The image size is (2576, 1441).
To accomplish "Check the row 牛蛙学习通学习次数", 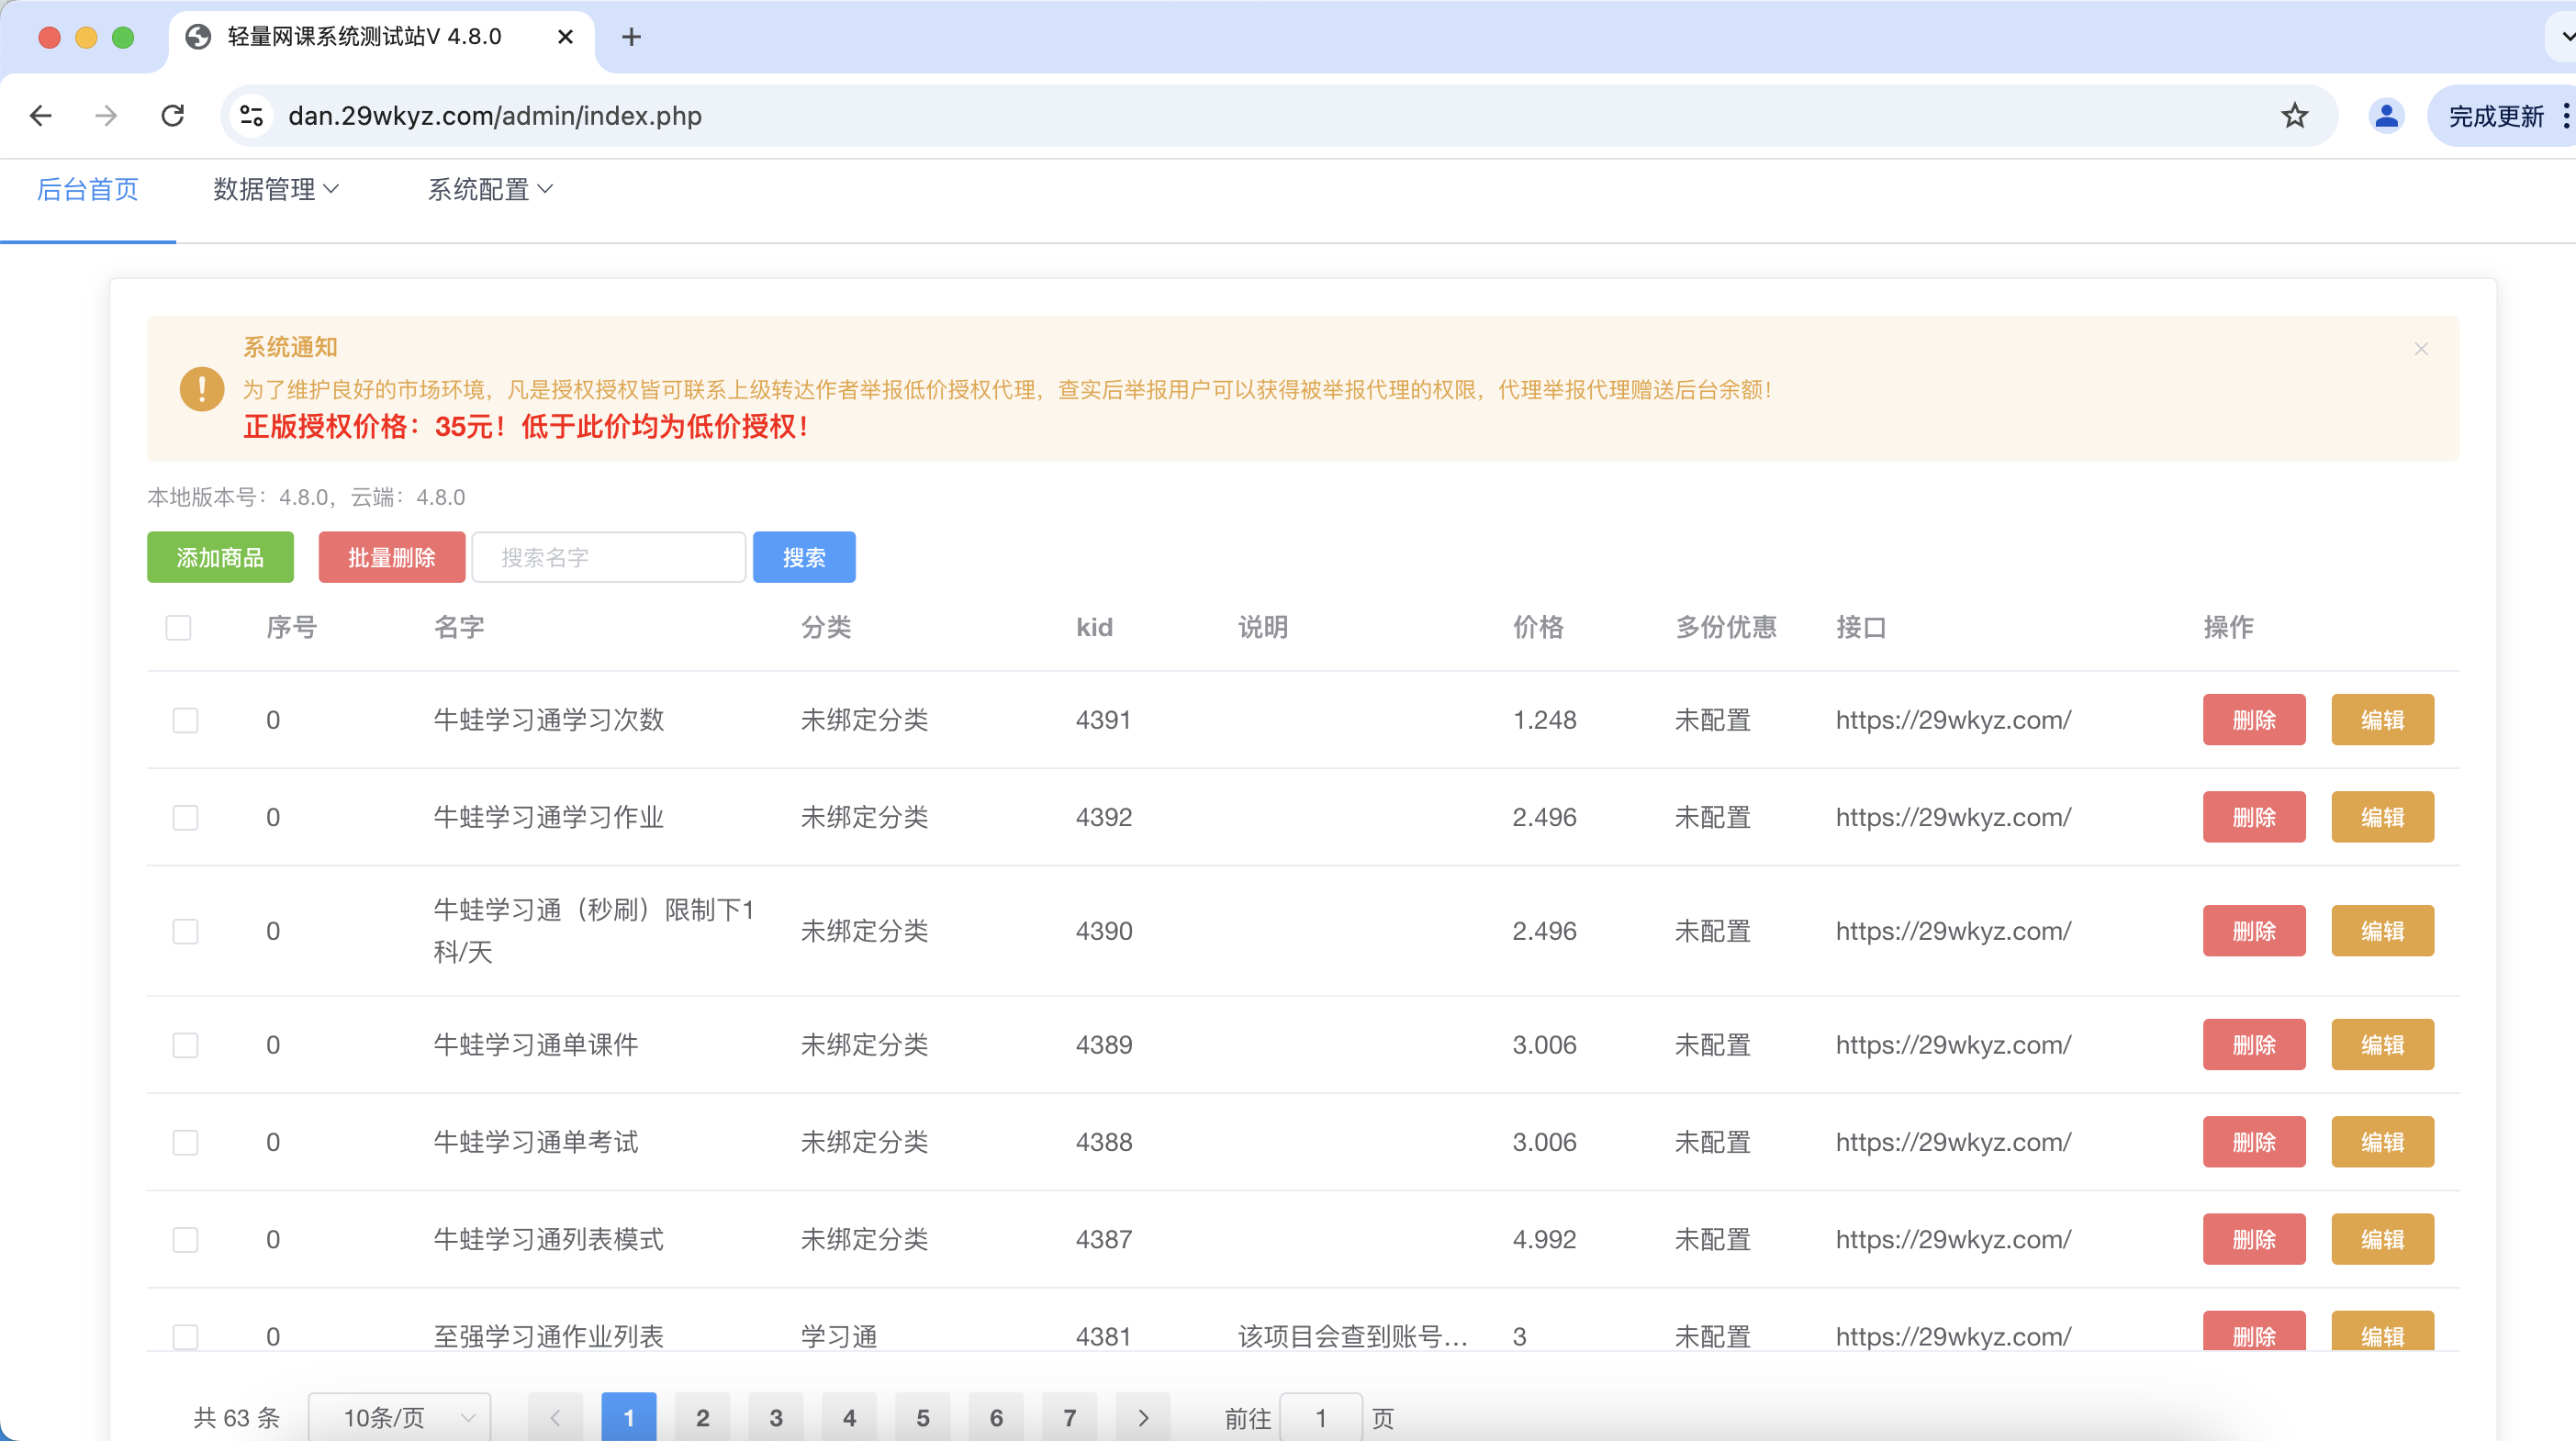I will tap(185, 720).
